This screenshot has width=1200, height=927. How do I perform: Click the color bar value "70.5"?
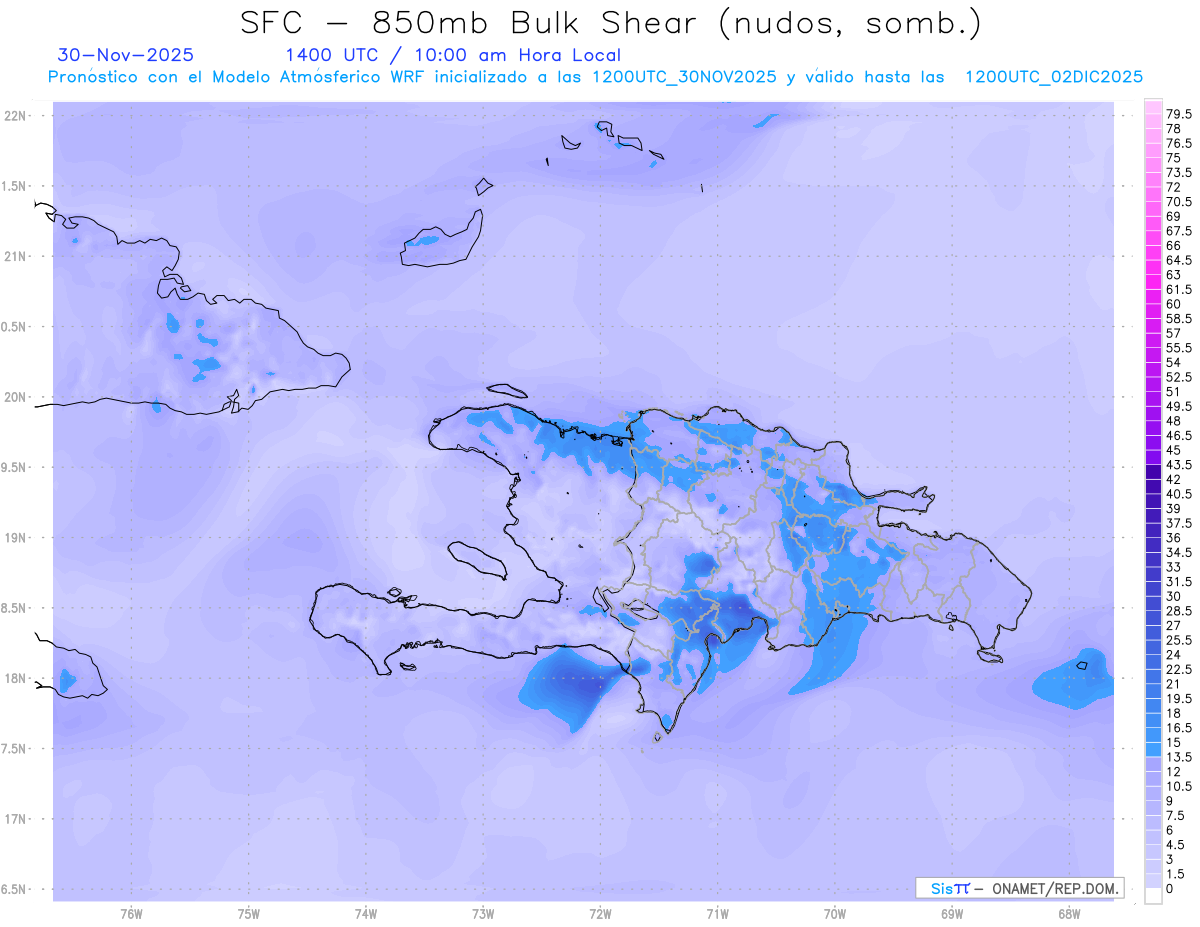(x=1179, y=202)
